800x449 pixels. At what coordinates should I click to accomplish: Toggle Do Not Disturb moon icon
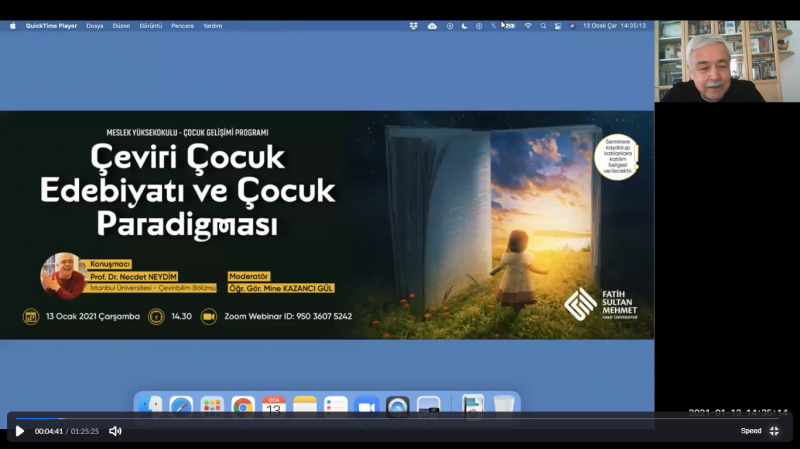coord(464,25)
